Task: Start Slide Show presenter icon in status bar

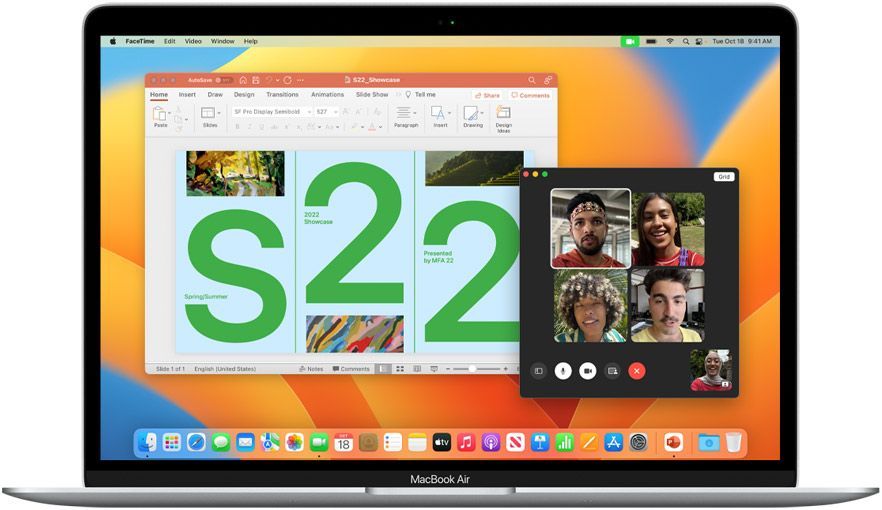Action: pos(434,369)
